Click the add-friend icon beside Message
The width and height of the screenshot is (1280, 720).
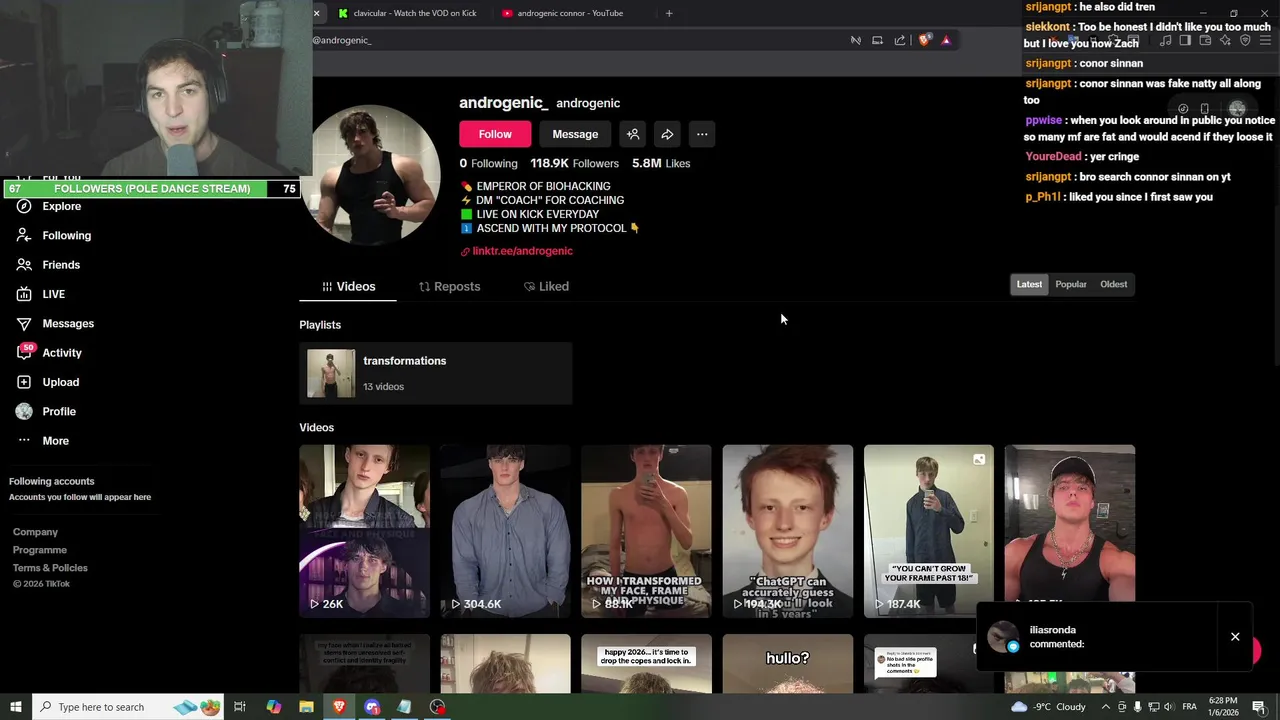pos(633,134)
